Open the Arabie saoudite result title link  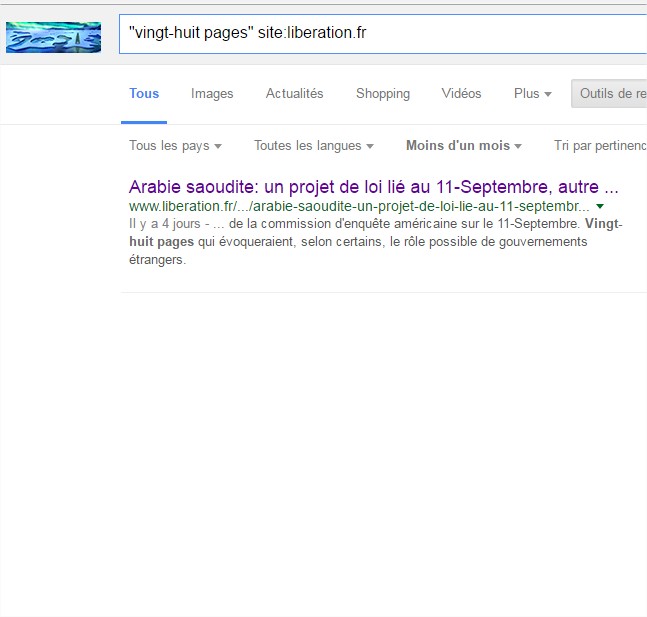coord(374,187)
